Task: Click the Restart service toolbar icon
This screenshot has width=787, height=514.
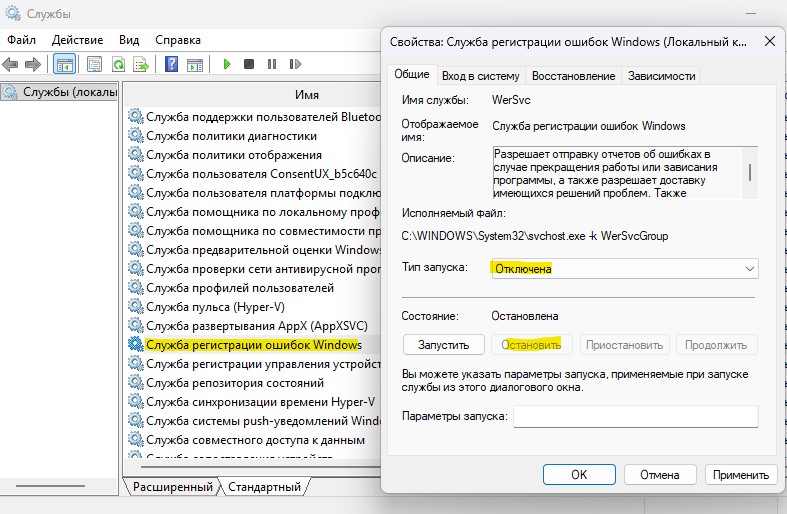Action: tap(293, 64)
